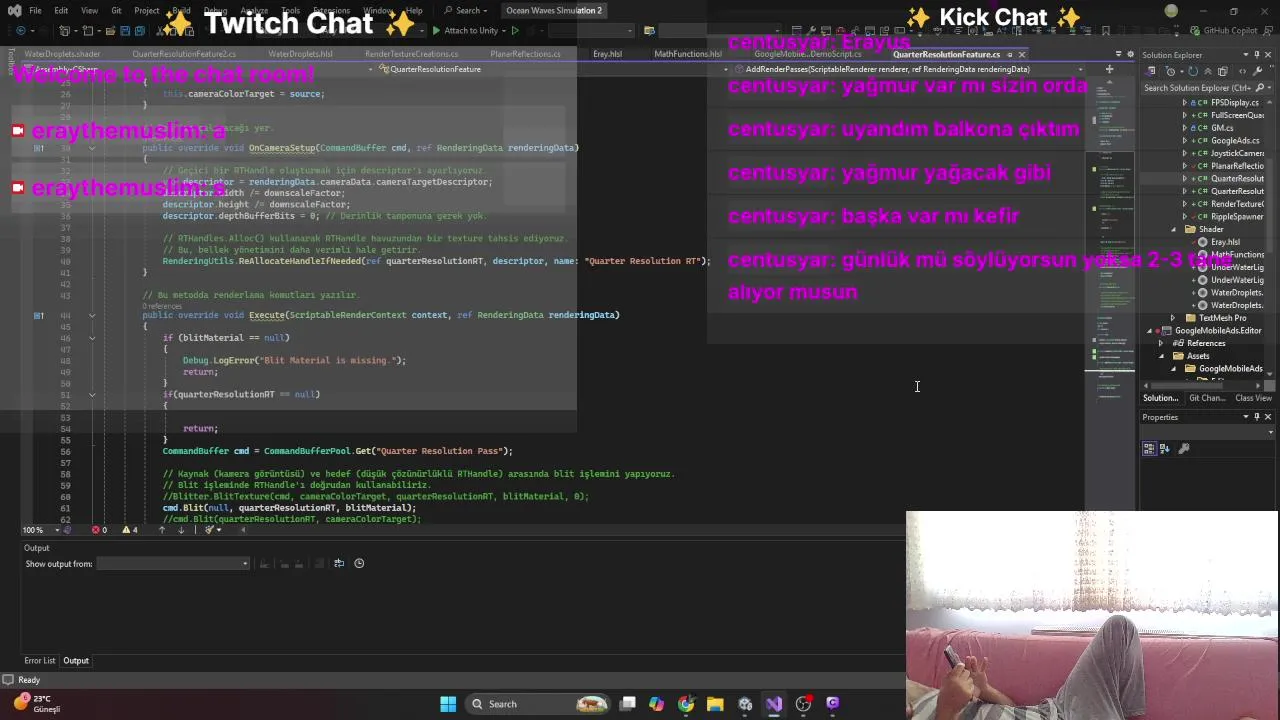The height and width of the screenshot is (720, 1280).
Task: Expand the References node
Action: coord(1161,343)
